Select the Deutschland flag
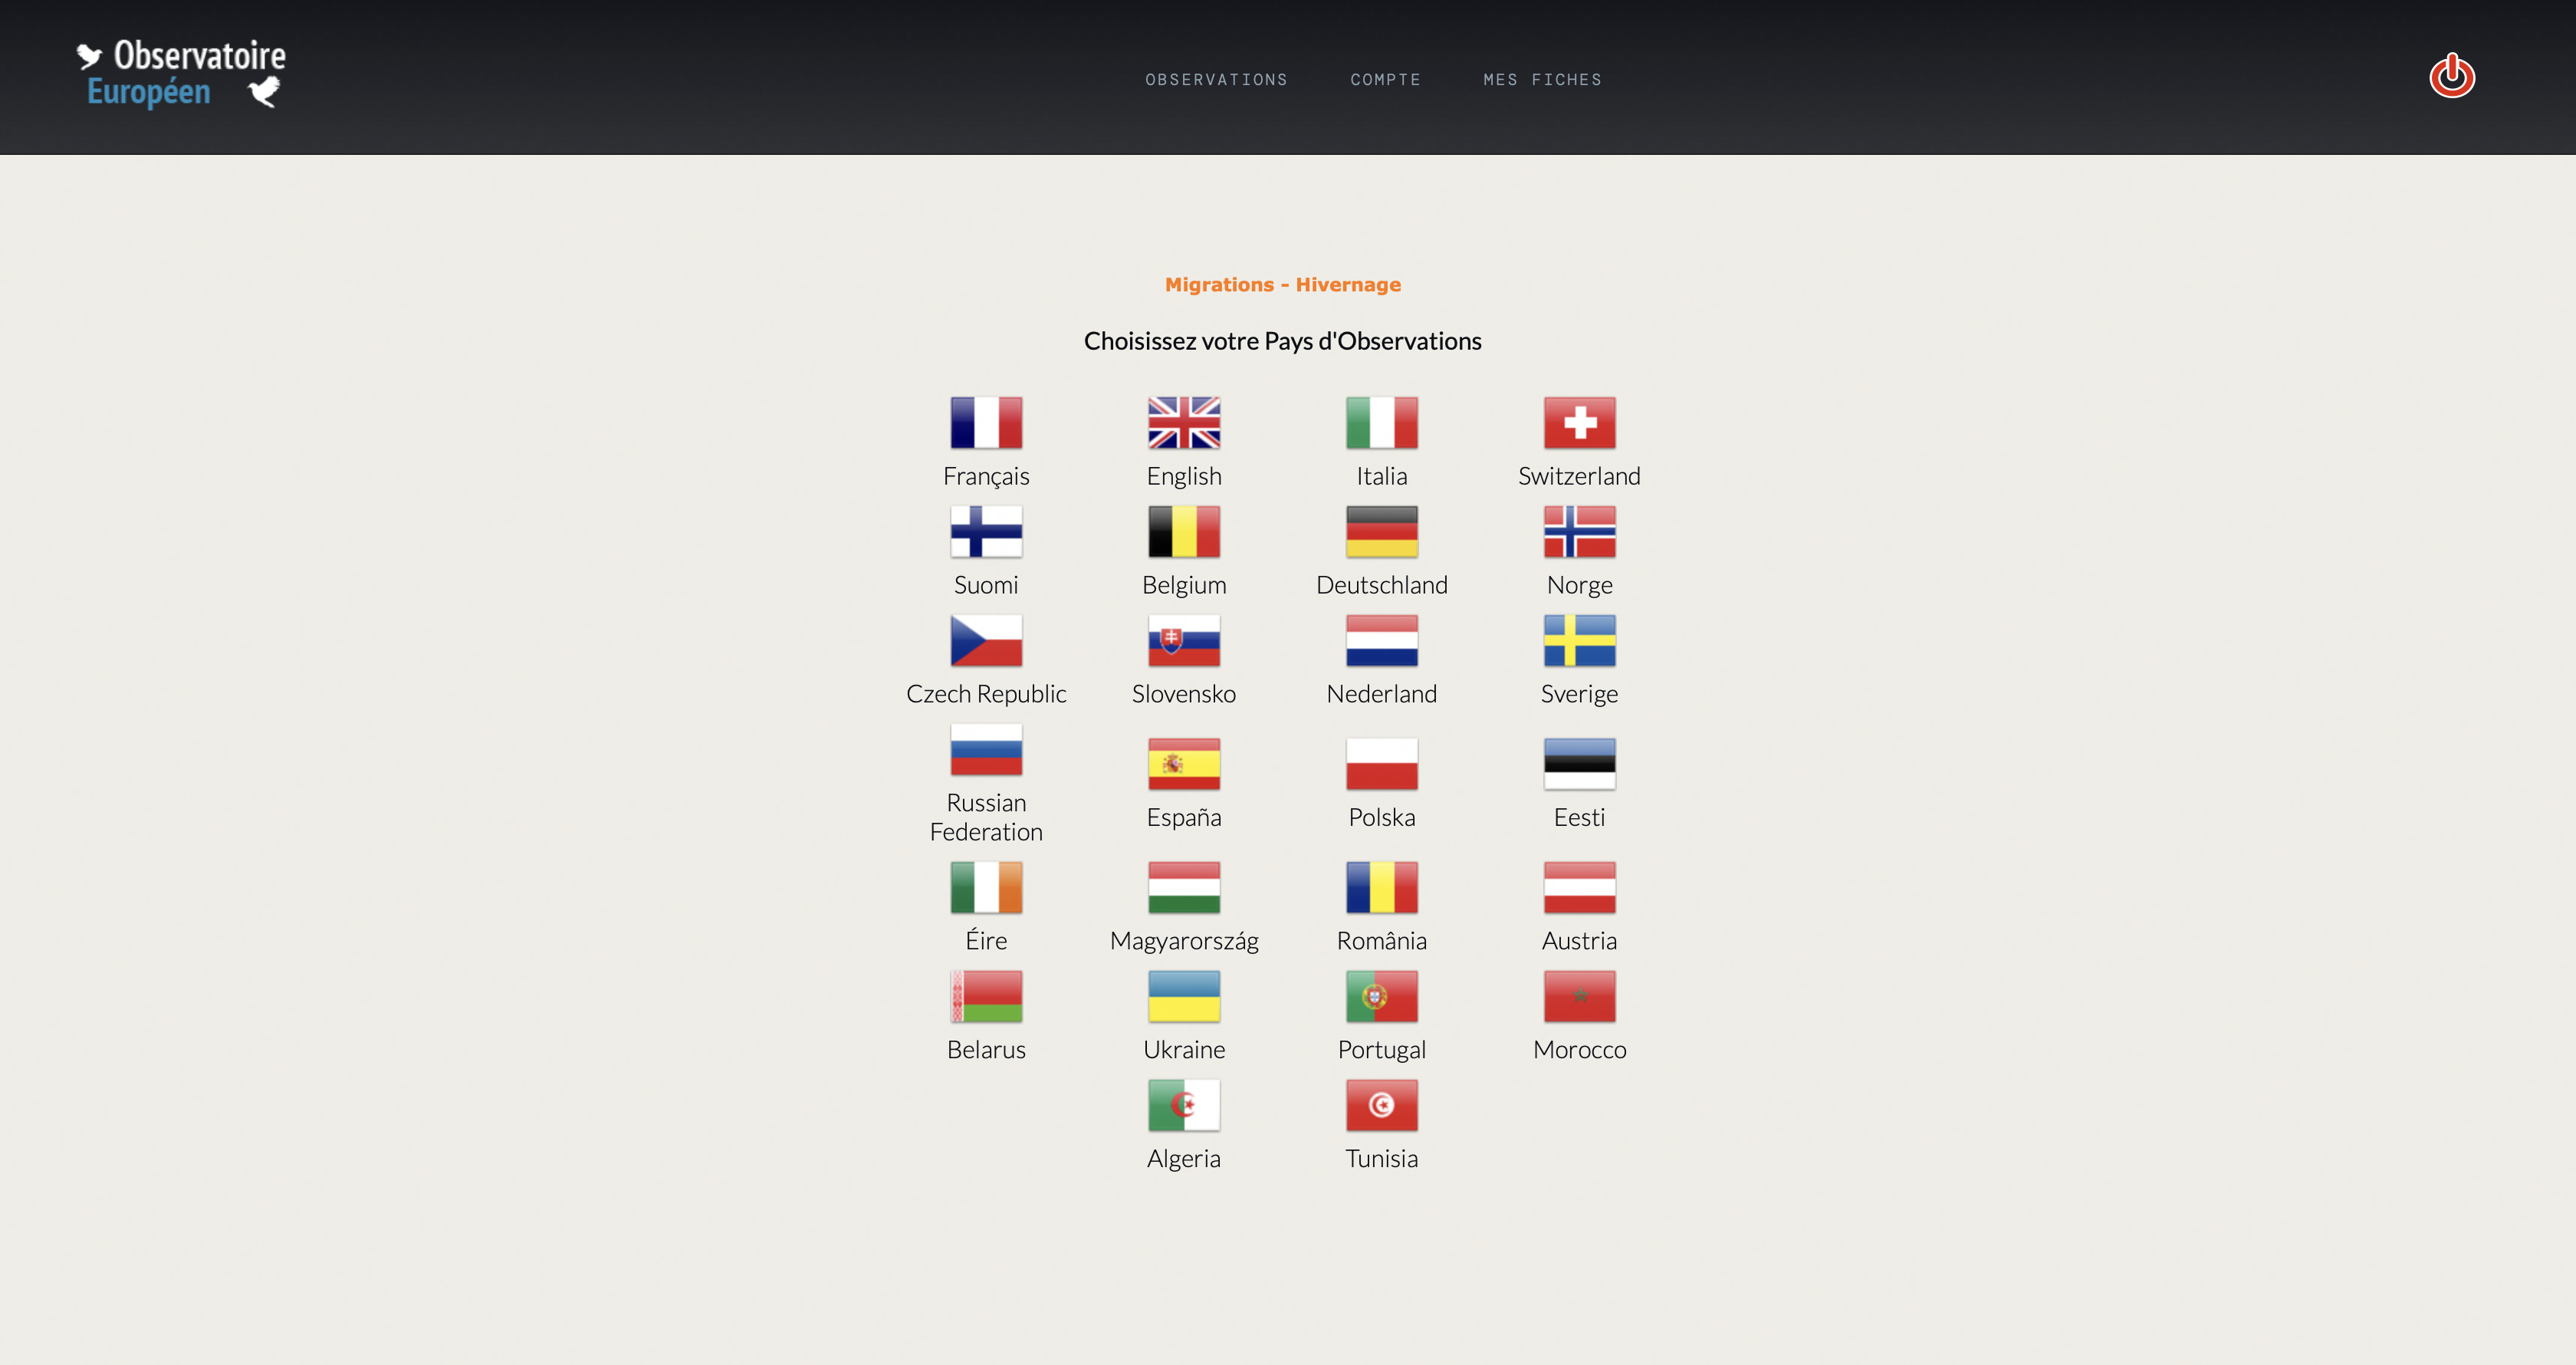This screenshot has height=1365, width=2576. click(1382, 531)
